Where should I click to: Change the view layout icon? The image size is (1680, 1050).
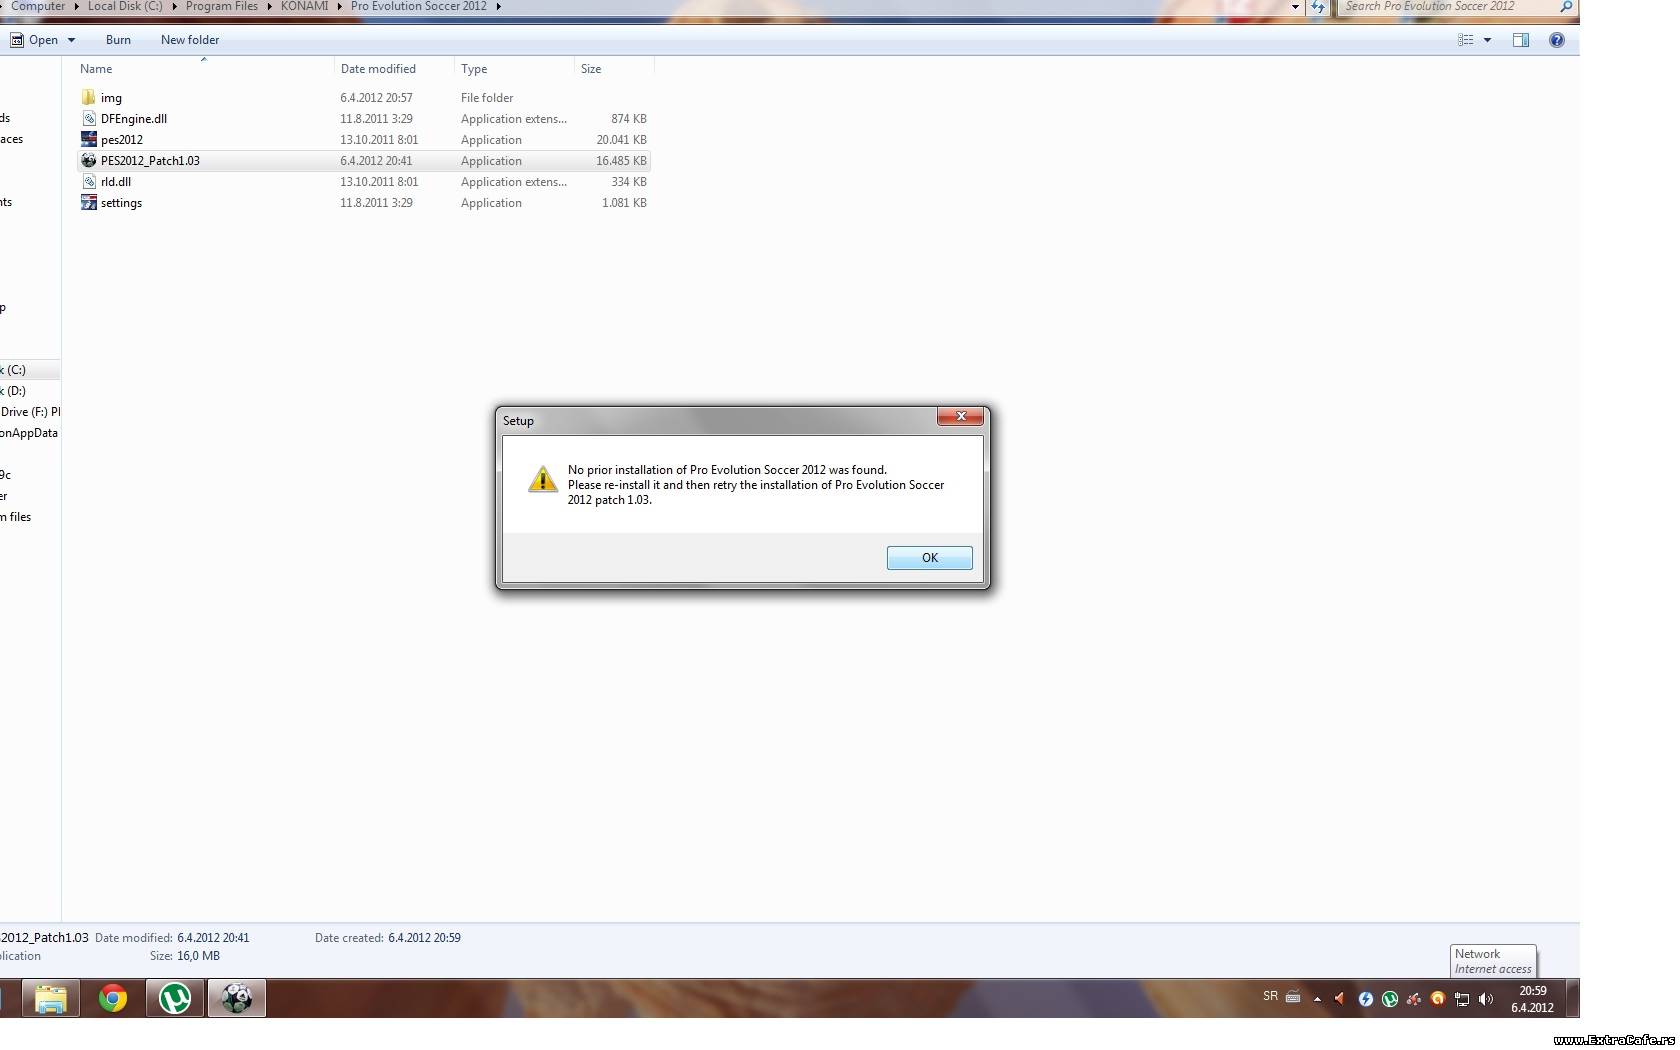[1465, 40]
